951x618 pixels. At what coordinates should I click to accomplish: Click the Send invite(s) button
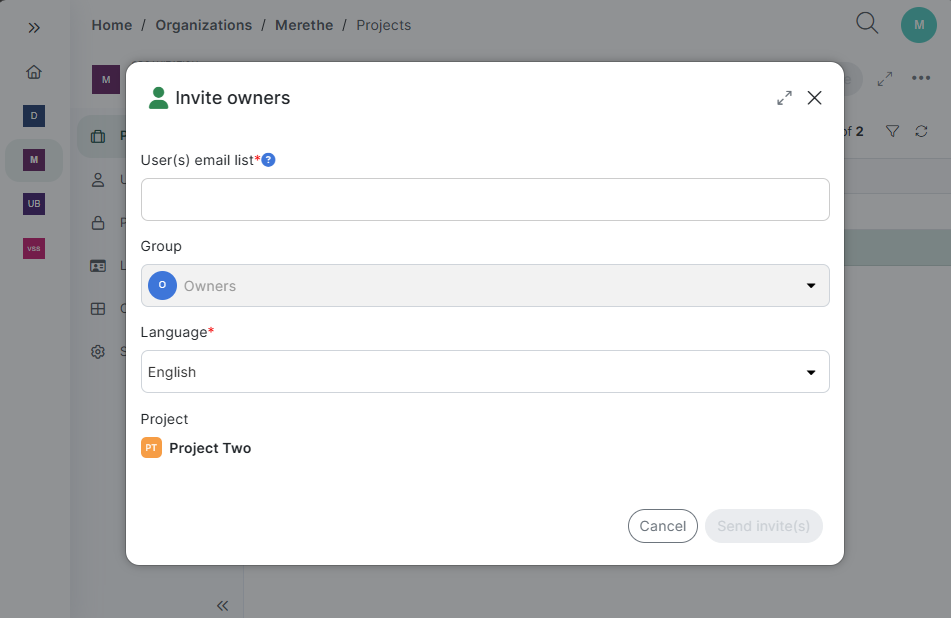(x=764, y=526)
